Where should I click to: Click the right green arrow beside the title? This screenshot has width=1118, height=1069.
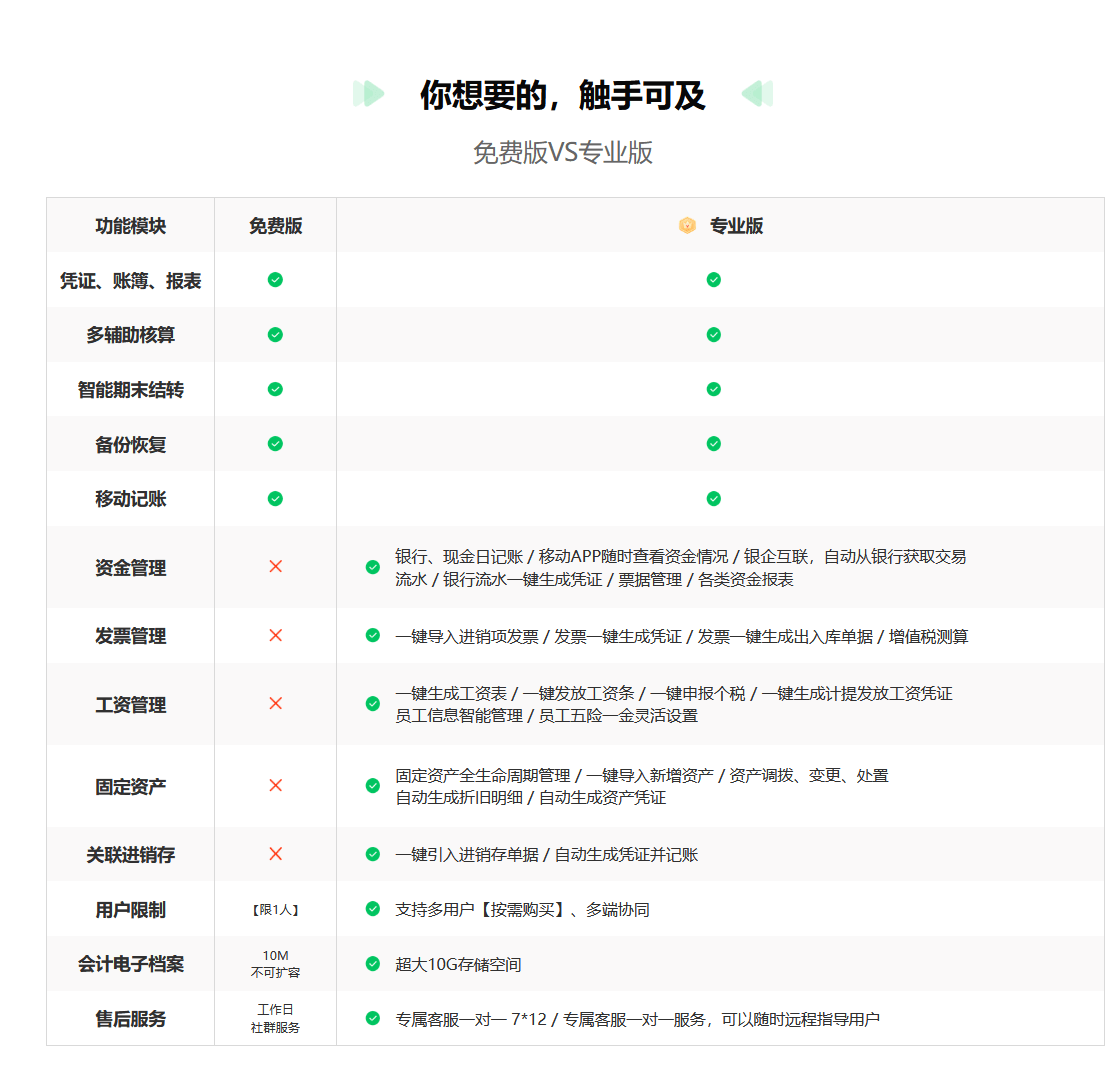tap(753, 92)
